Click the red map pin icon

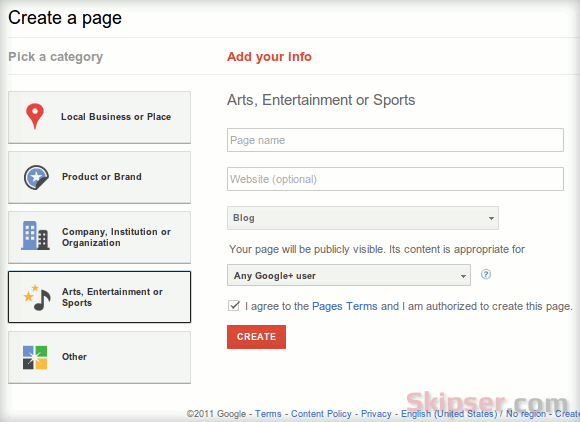coord(35,117)
